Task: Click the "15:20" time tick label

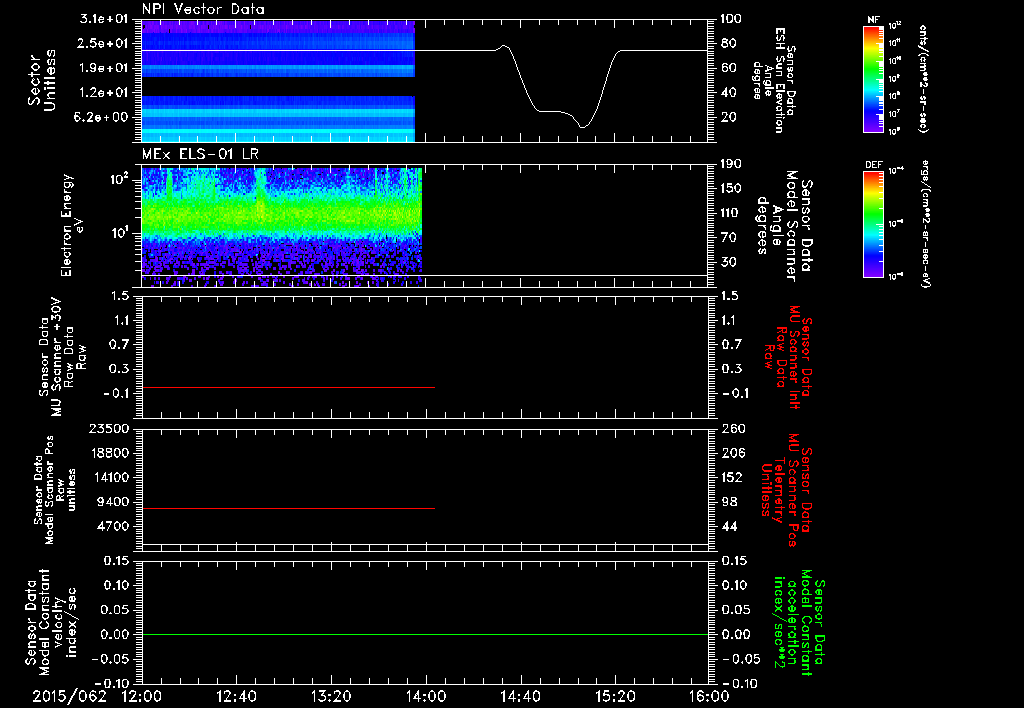Action: pos(615,696)
